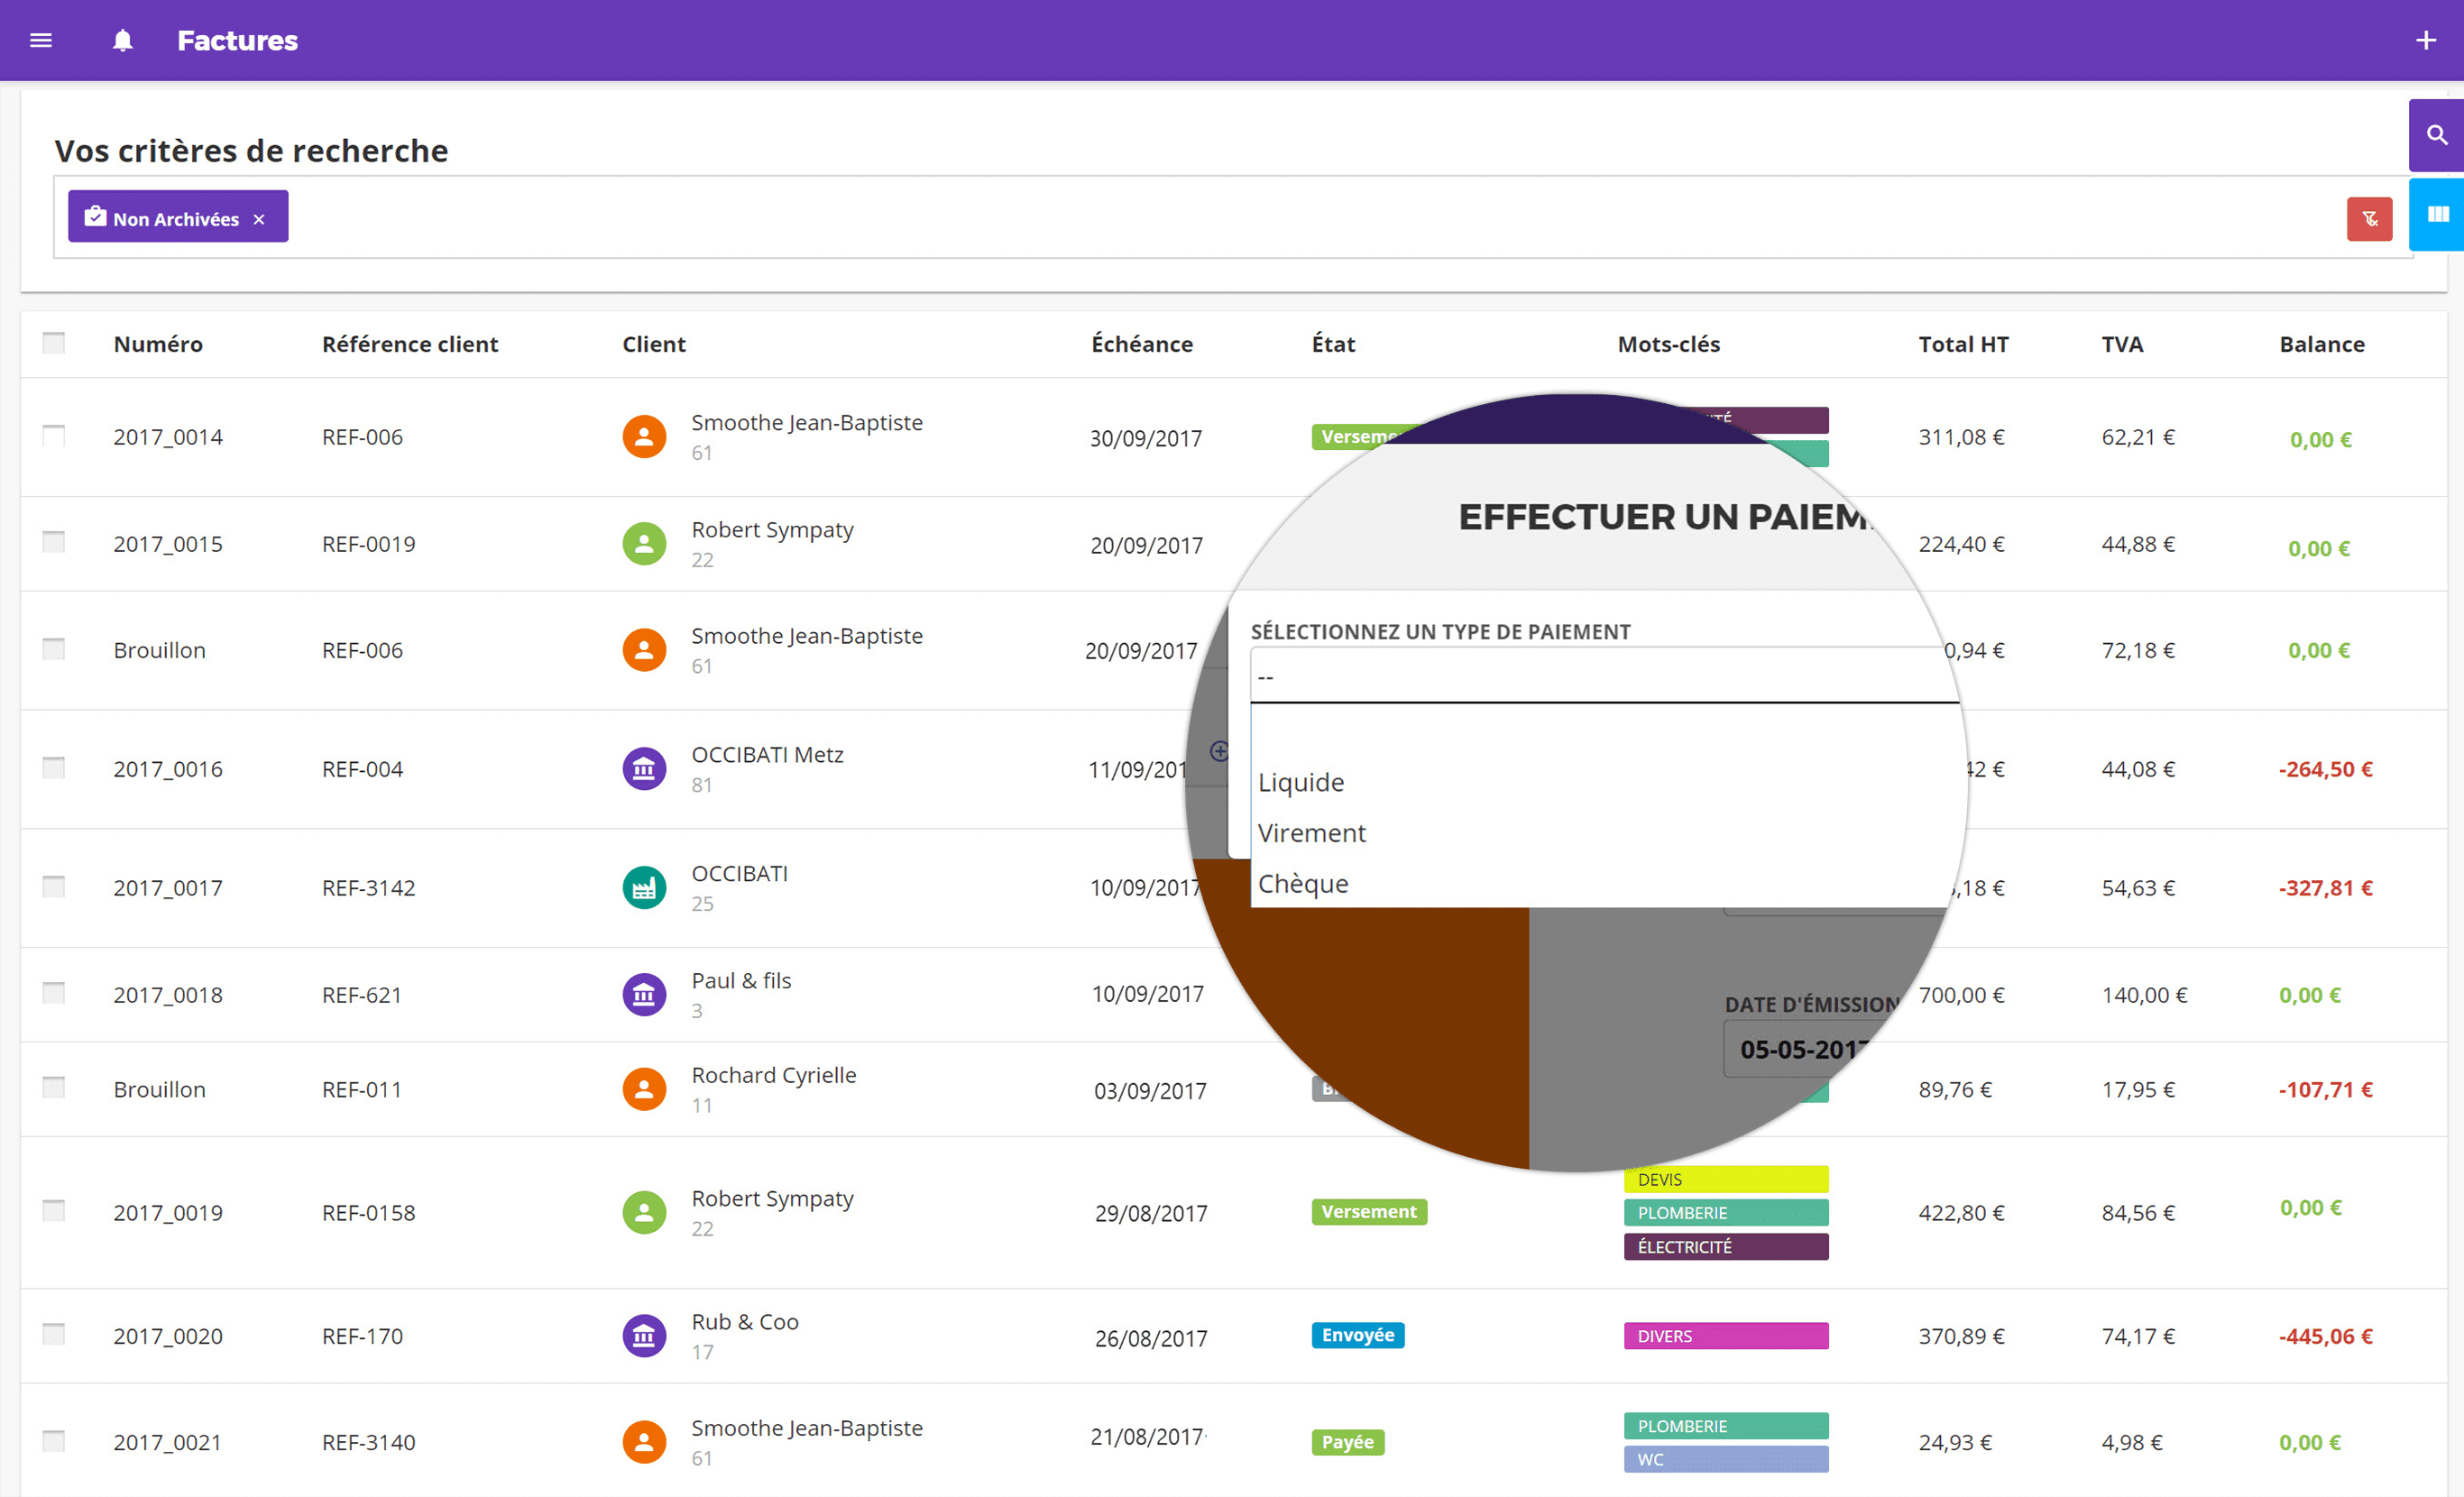
Task: Open the purple search side button
Action: 2436,135
